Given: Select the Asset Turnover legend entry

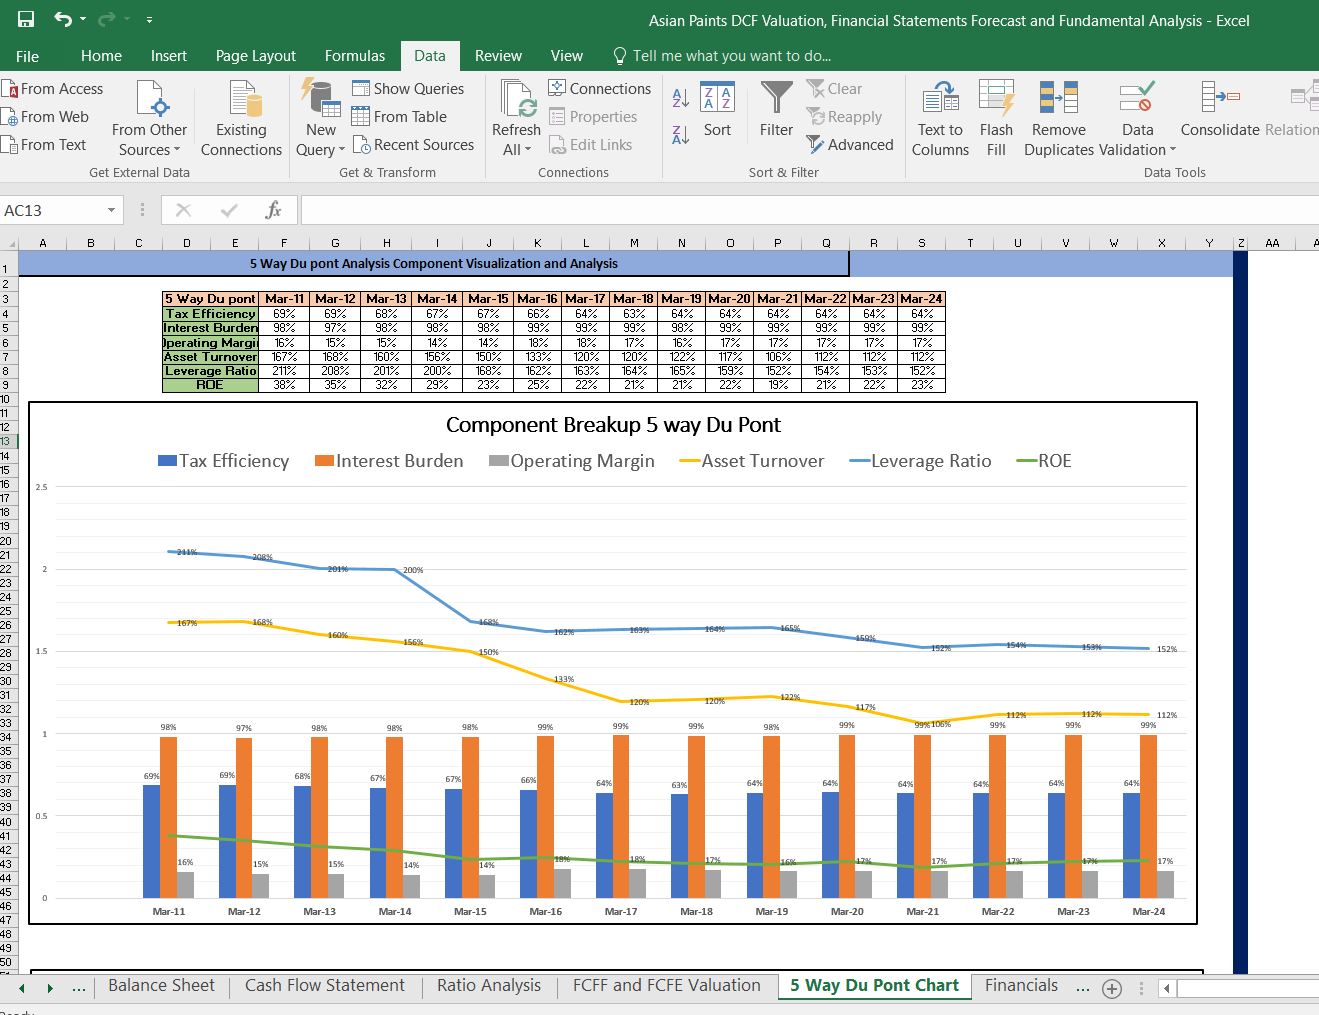Looking at the screenshot, I should (752, 461).
